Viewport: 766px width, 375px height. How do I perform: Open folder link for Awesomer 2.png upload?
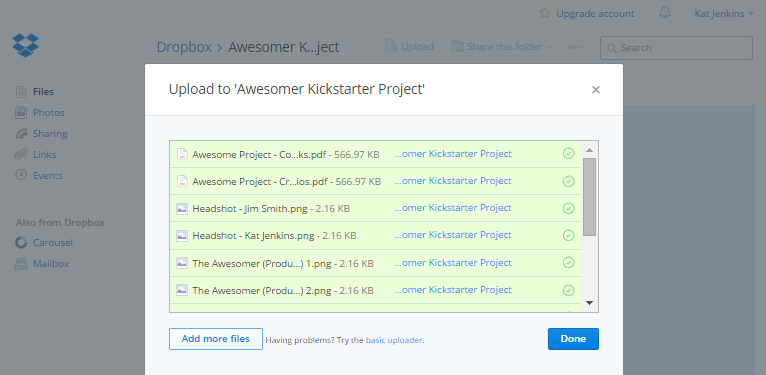click(453, 290)
